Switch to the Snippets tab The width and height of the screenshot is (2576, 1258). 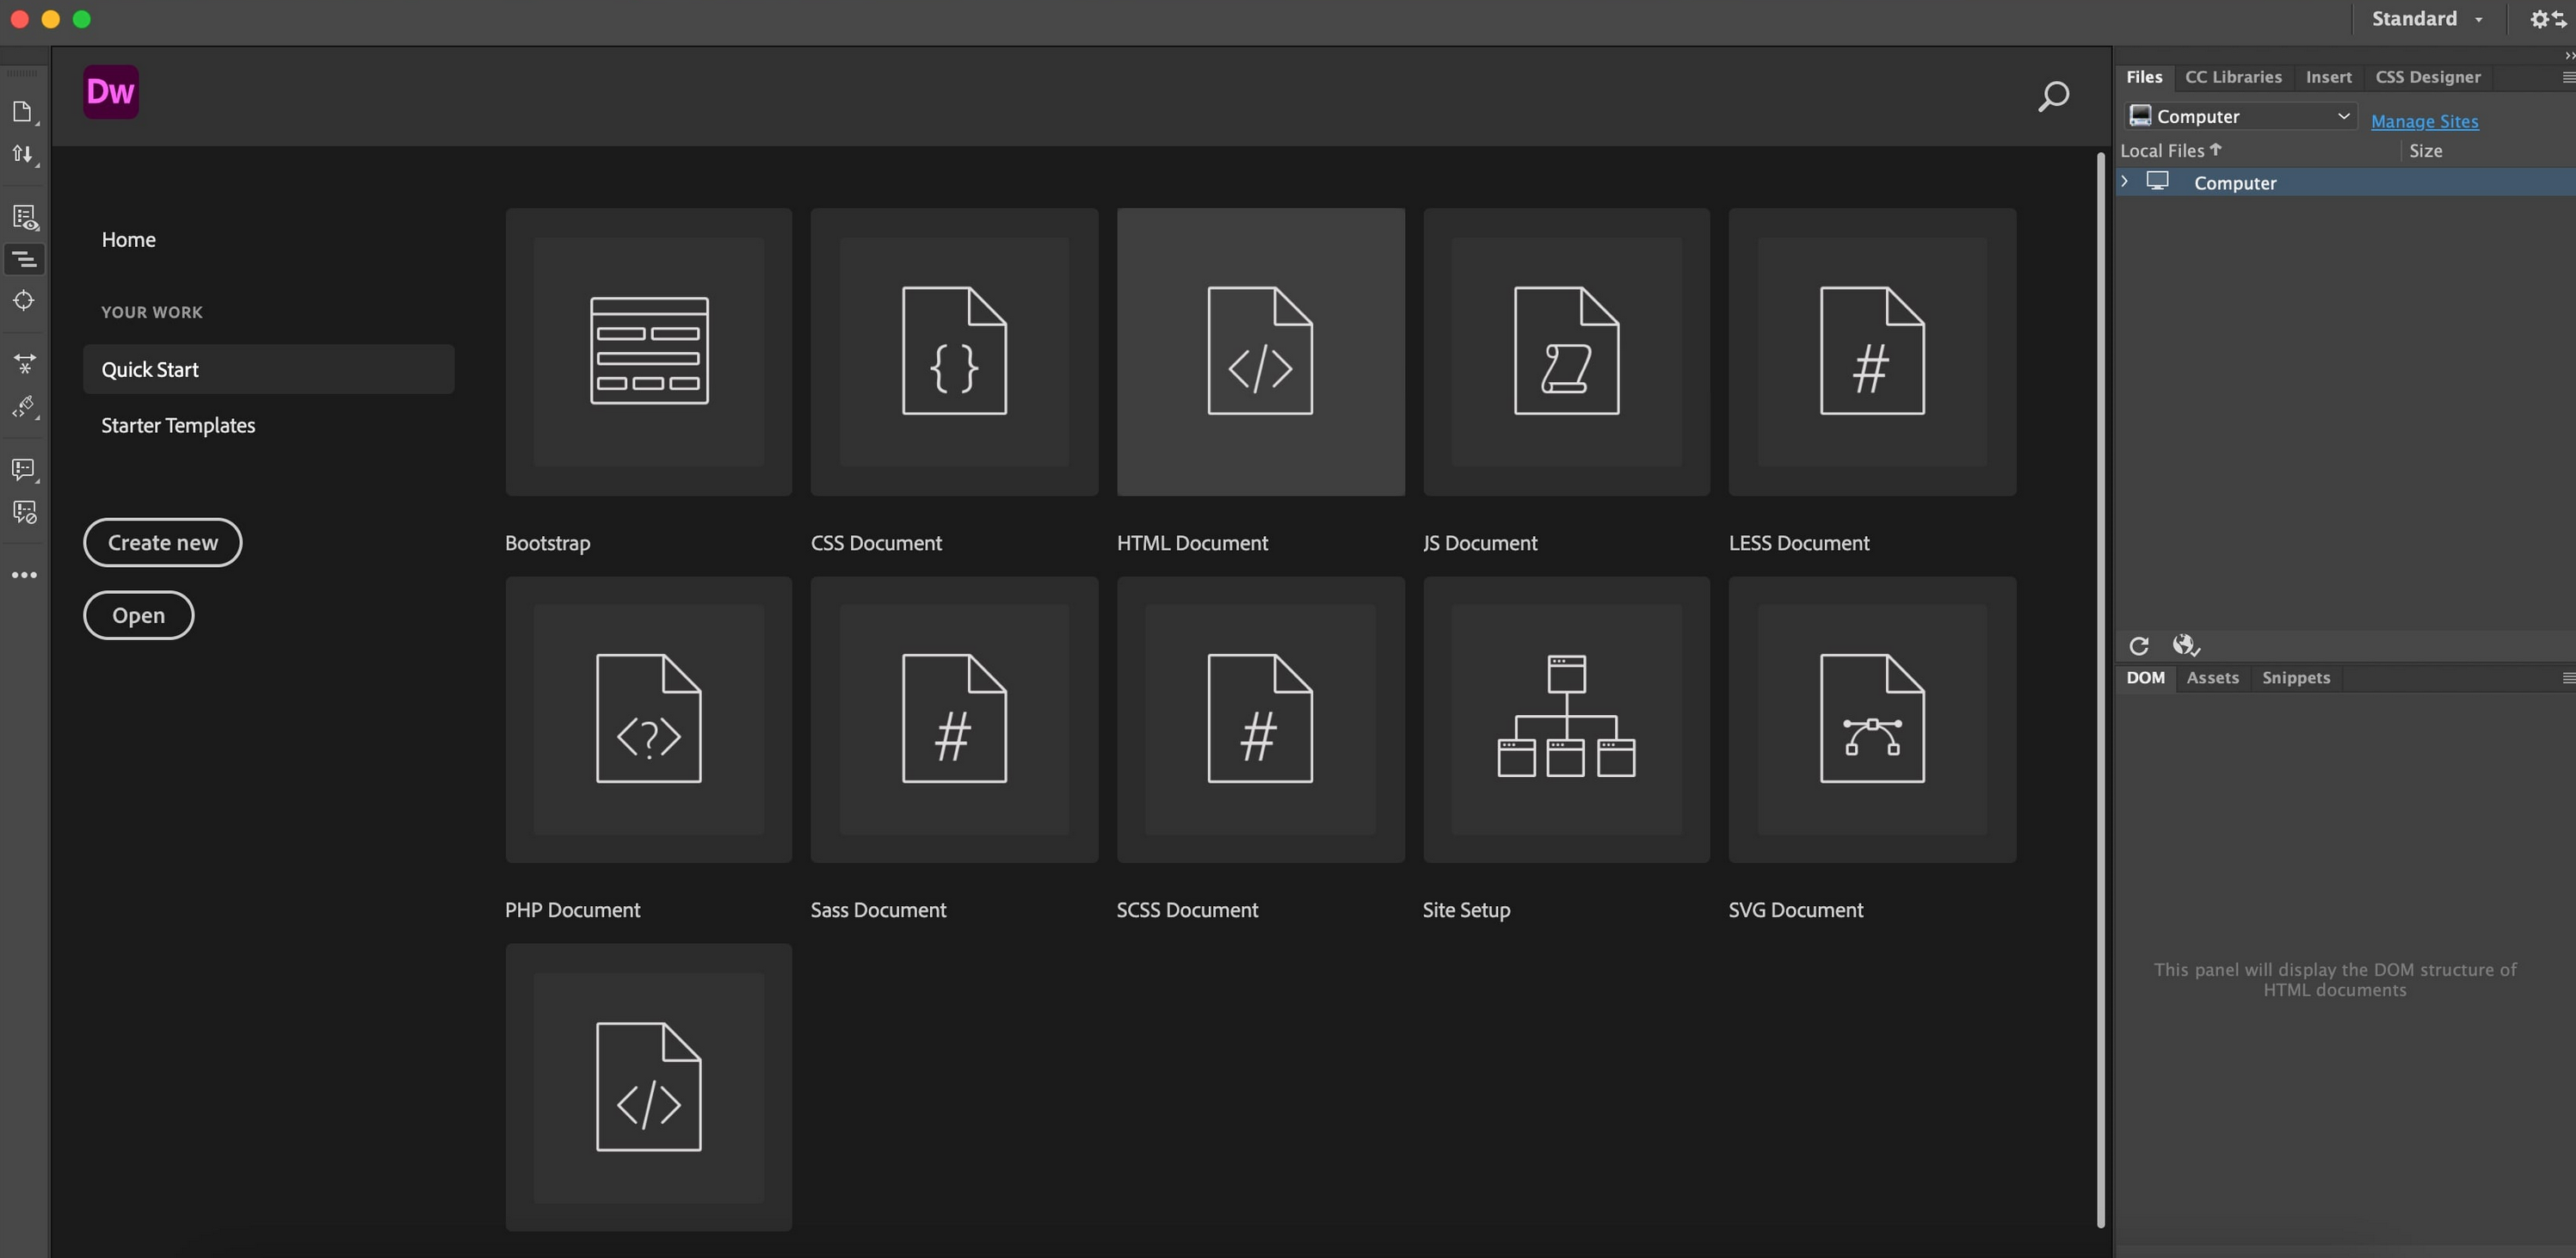(2296, 678)
